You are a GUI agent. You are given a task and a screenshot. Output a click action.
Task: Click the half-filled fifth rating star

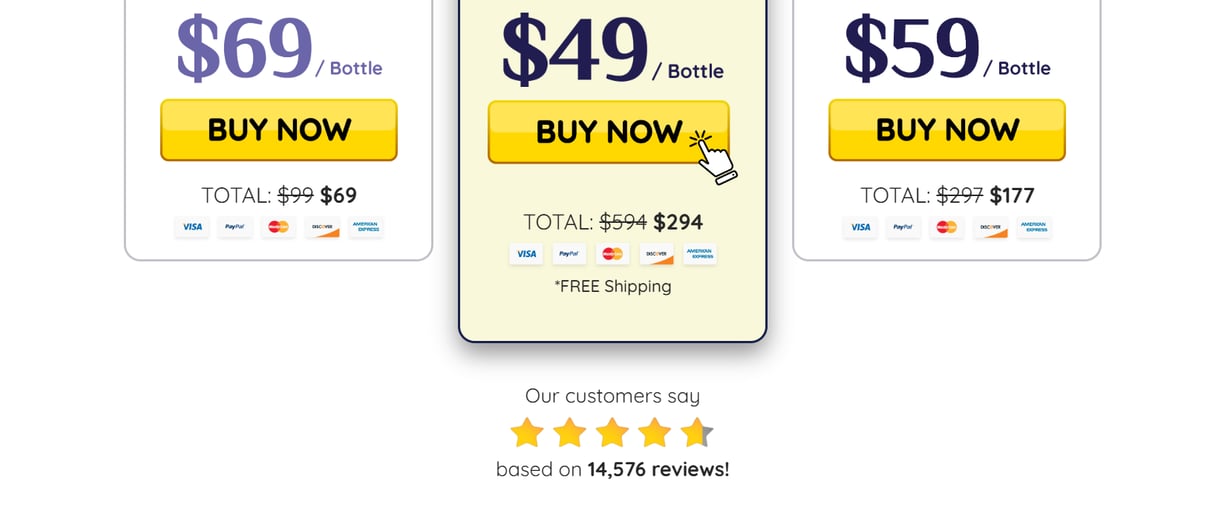(697, 433)
